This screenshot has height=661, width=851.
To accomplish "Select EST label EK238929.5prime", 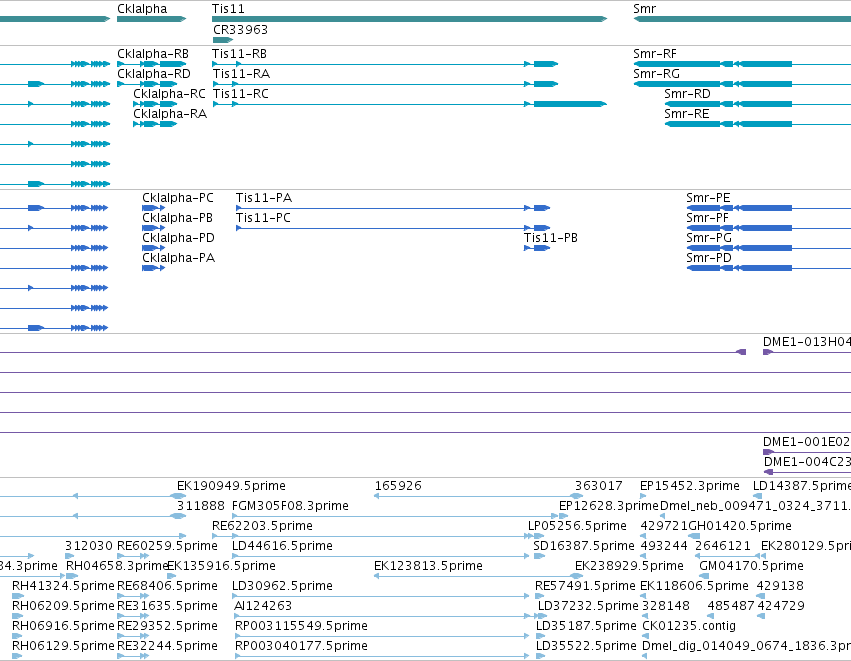I will point(630,567).
